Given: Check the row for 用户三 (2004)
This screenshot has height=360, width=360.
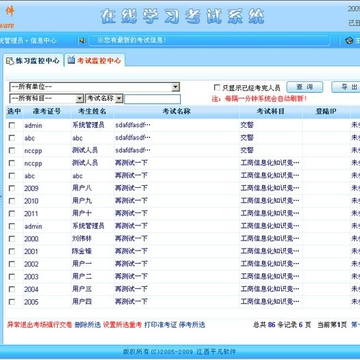Looking at the screenshot, I should click(x=12, y=289).
